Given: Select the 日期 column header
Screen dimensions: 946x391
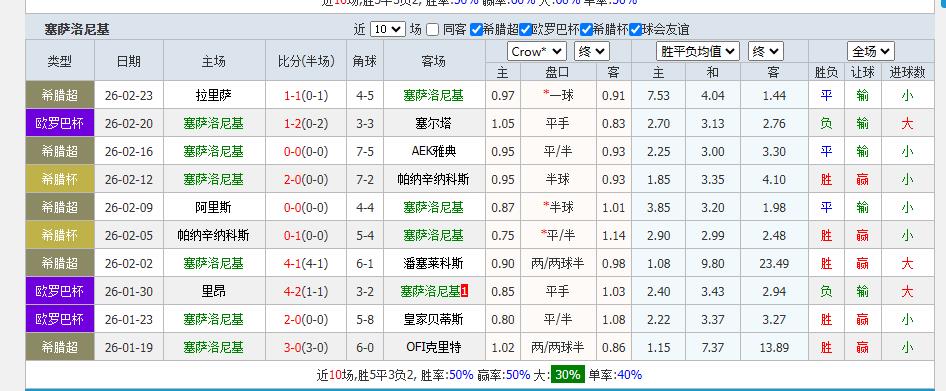Looking at the screenshot, I should (129, 61).
